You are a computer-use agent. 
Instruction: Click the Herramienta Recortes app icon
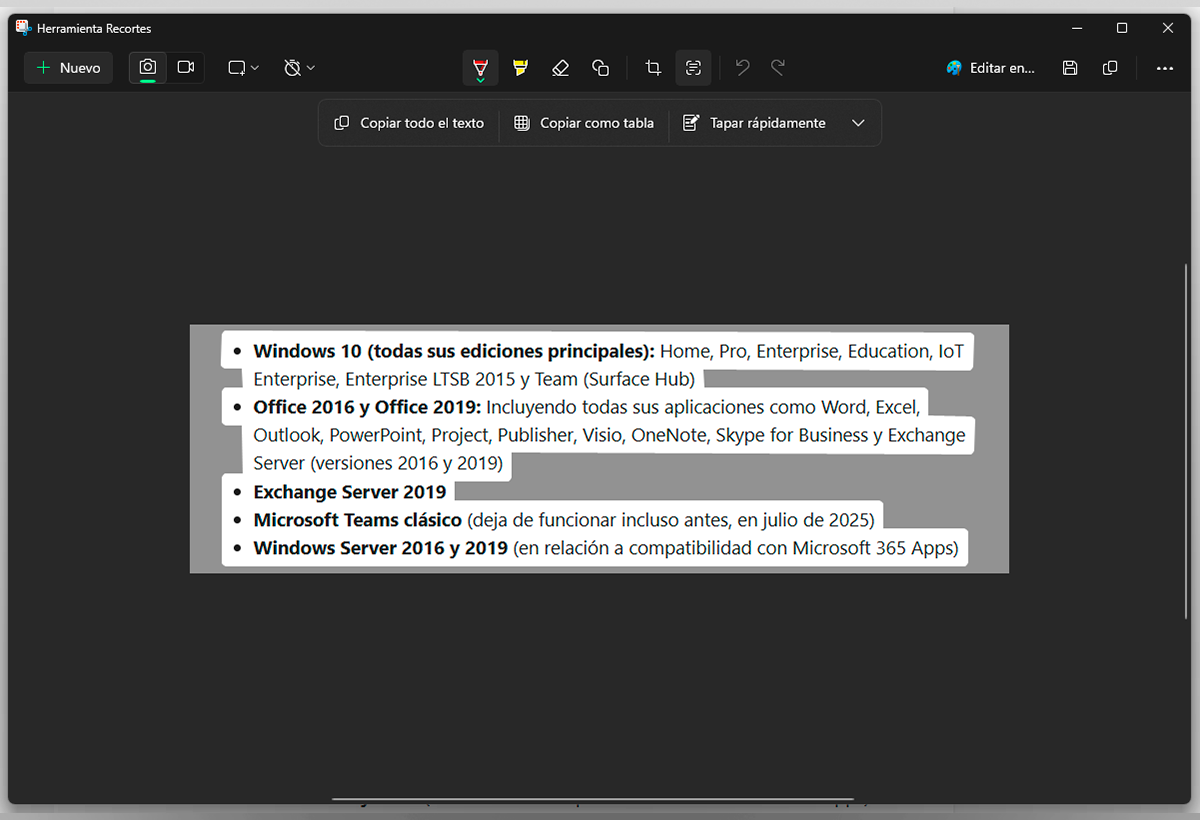coord(24,28)
